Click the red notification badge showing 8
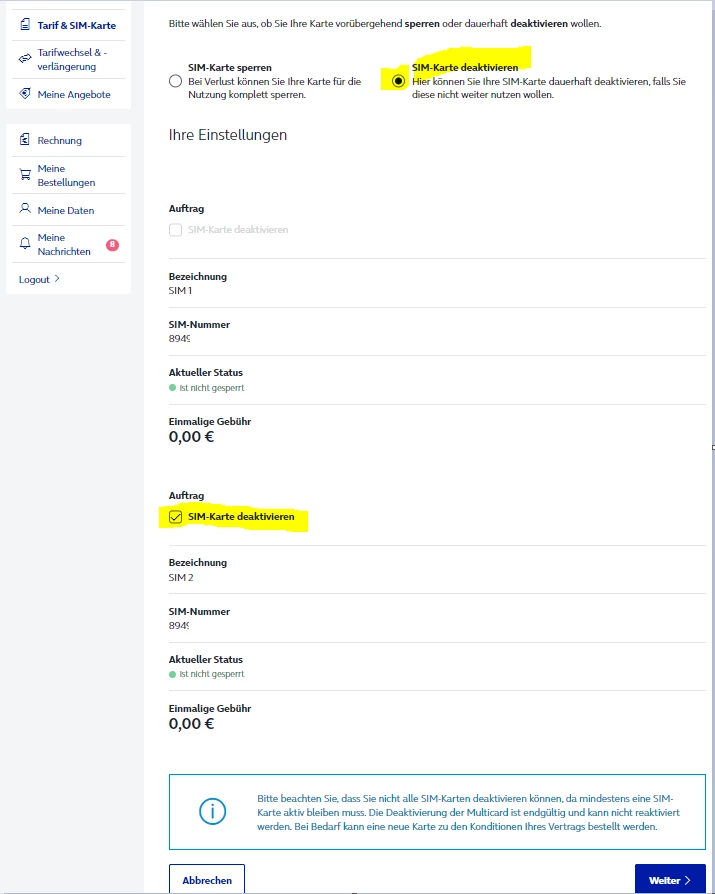The width and height of the screenshot is (715, 894). (x=112, y=245)
